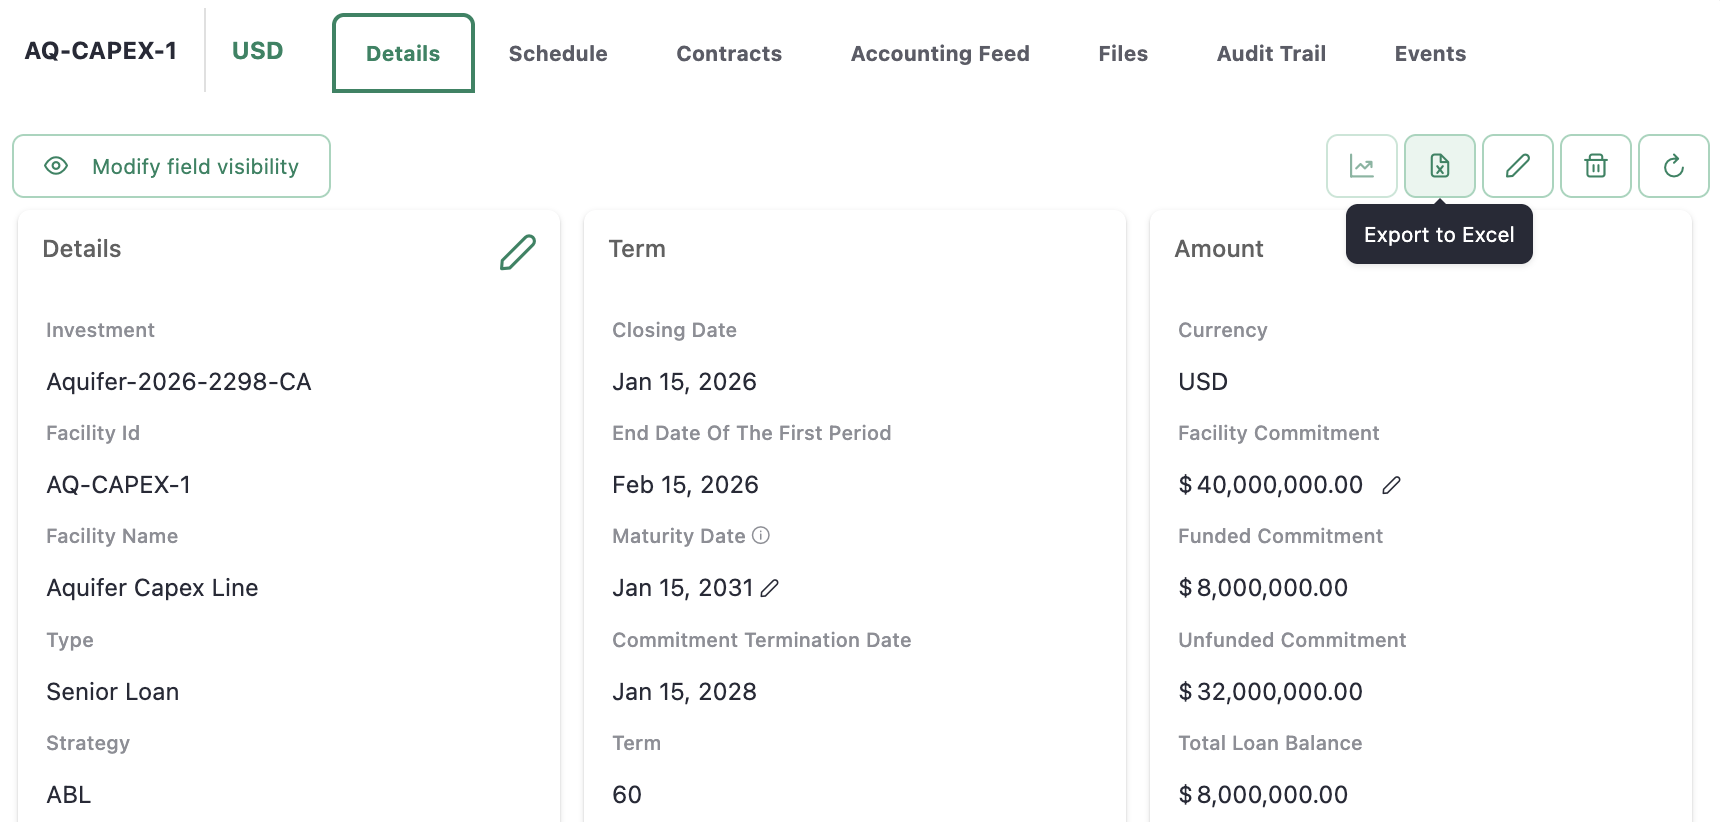The image size is (1720, 822).
Task: Open the Contracts tab
Action: click(x=729, y=54)
